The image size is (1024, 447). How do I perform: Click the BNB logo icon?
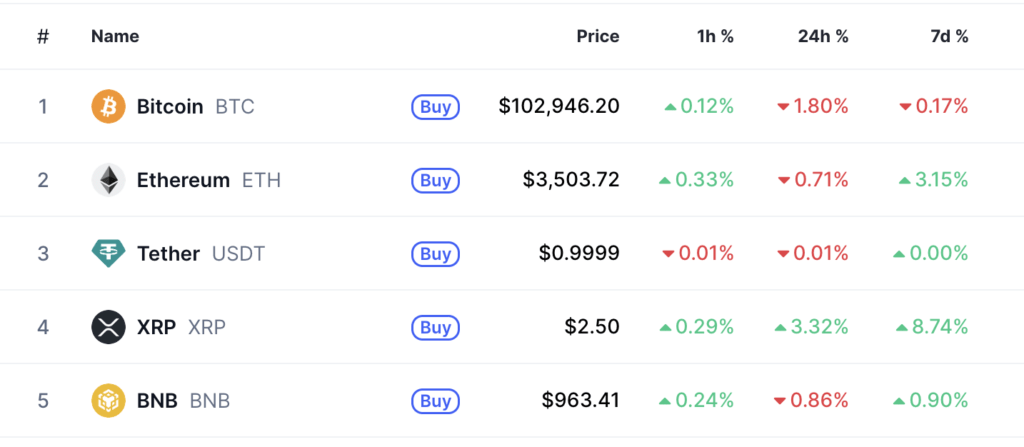coord(108,401)
